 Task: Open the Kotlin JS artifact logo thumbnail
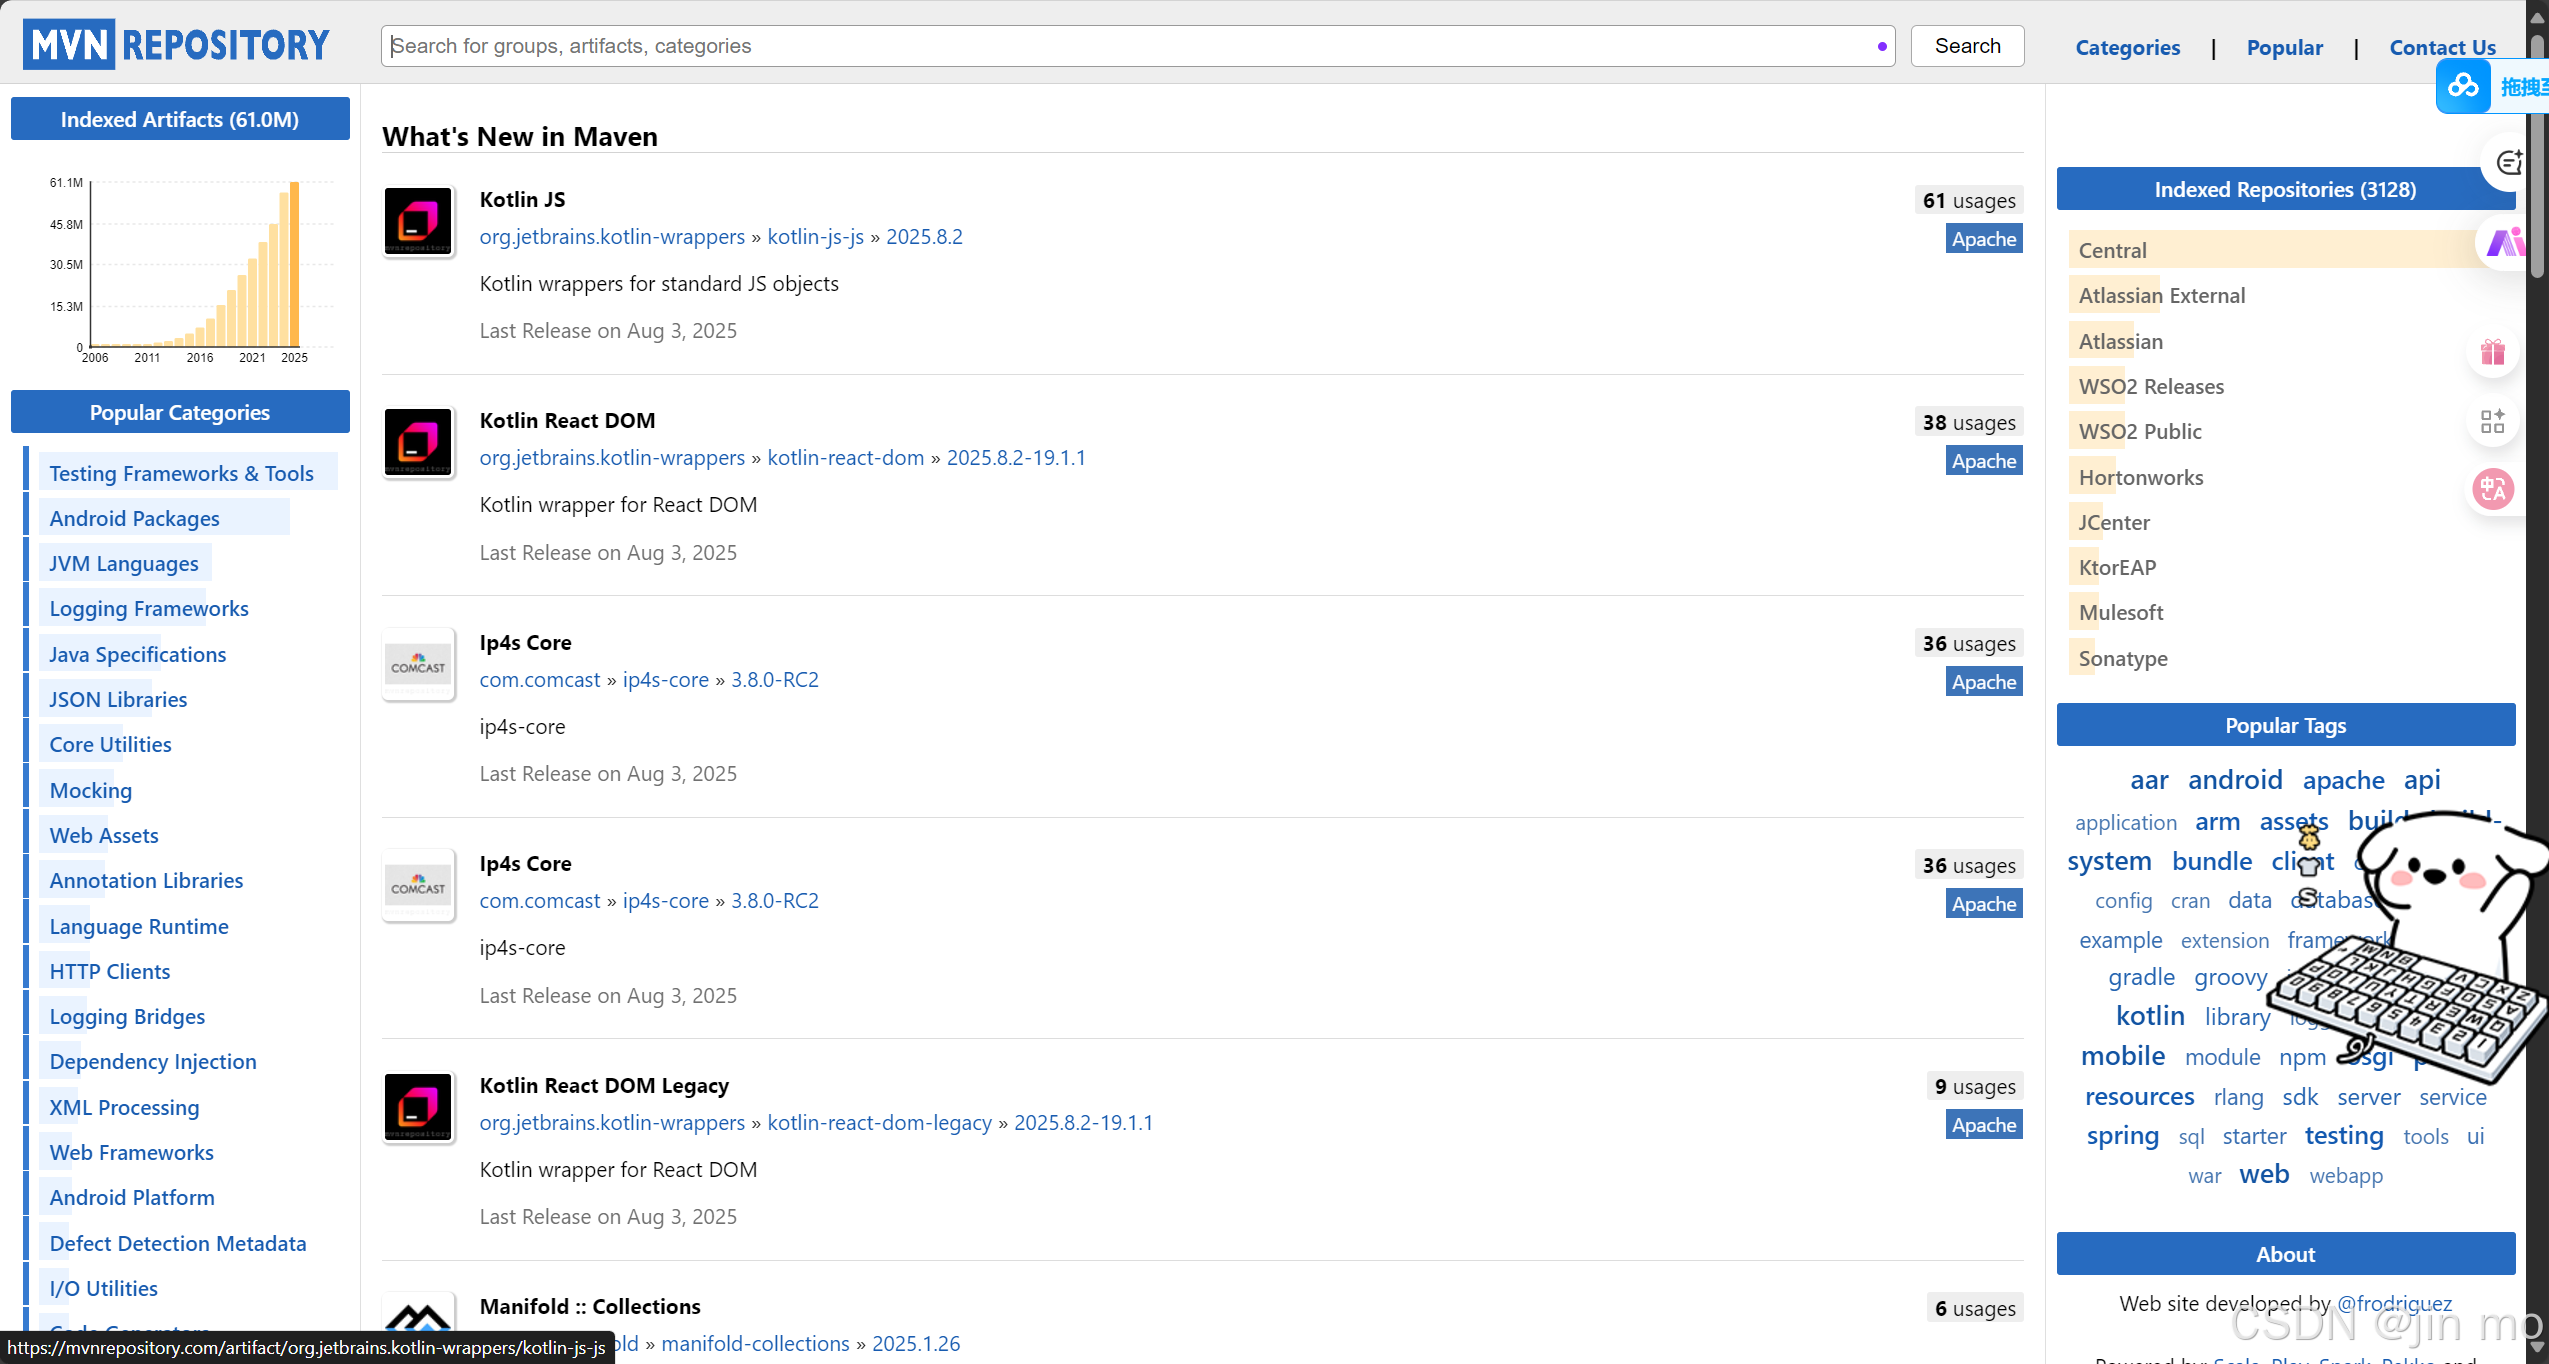[418, 221]
